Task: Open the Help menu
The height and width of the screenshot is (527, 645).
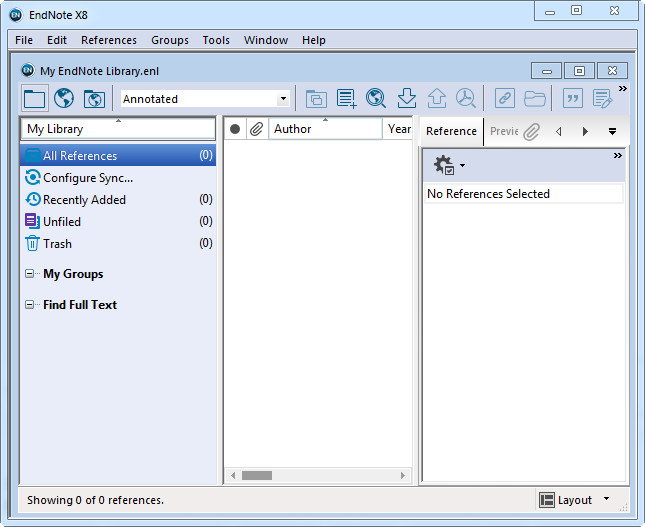Action: pos(313,40)
